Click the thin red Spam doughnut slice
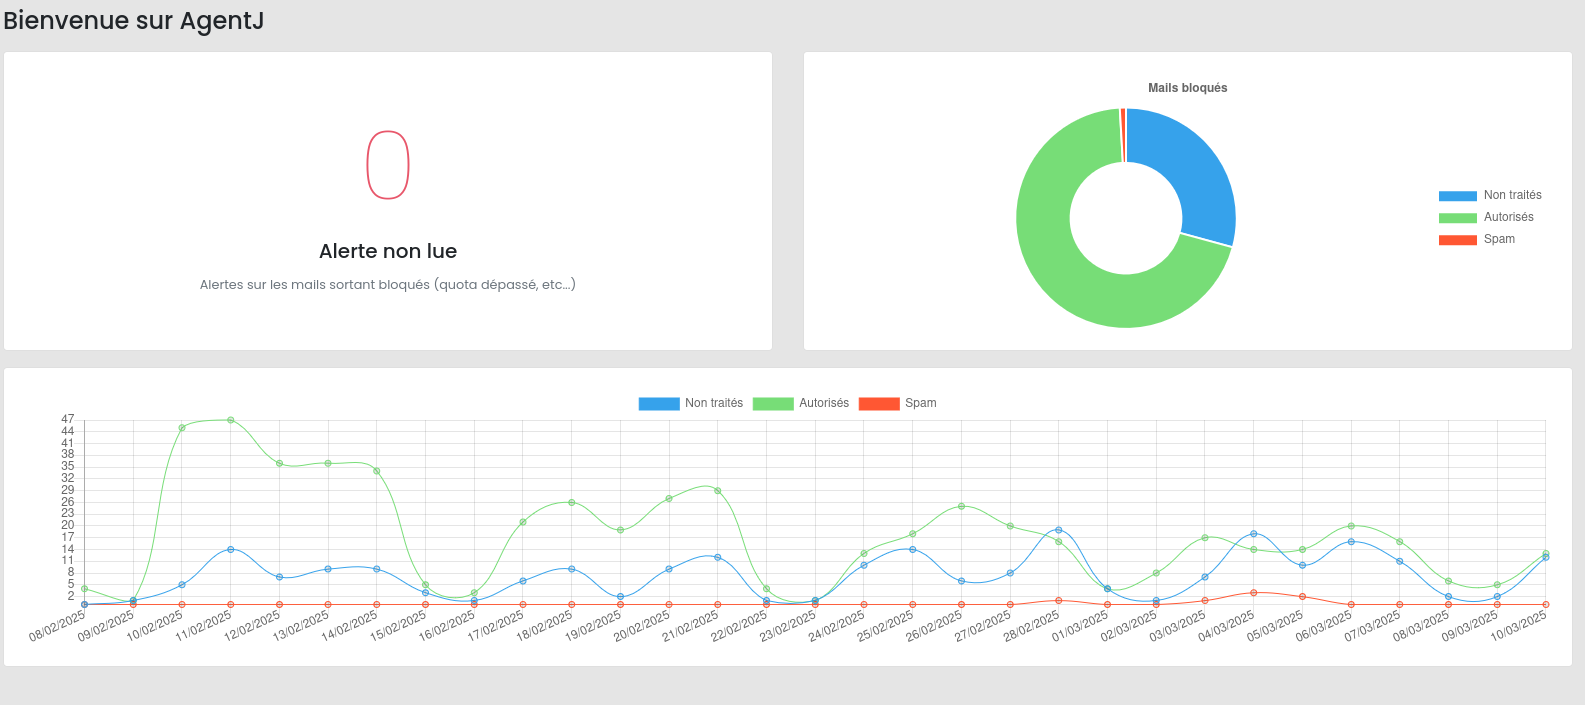This screenshot has width=1585, height=705. pos(1123,135)
